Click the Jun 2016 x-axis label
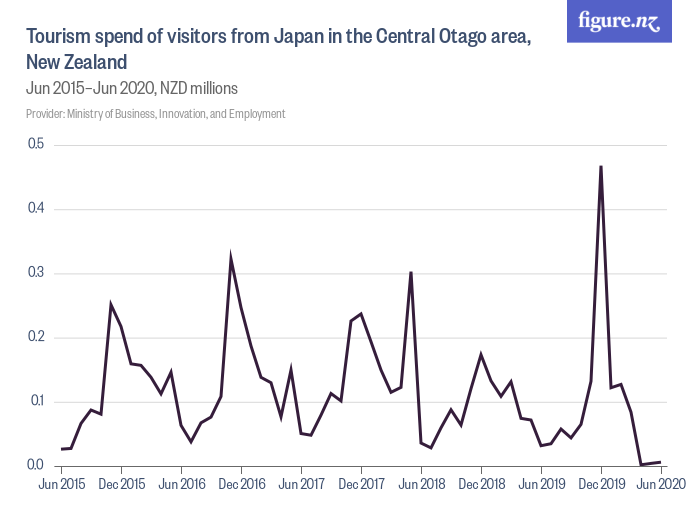 (181, 484)
